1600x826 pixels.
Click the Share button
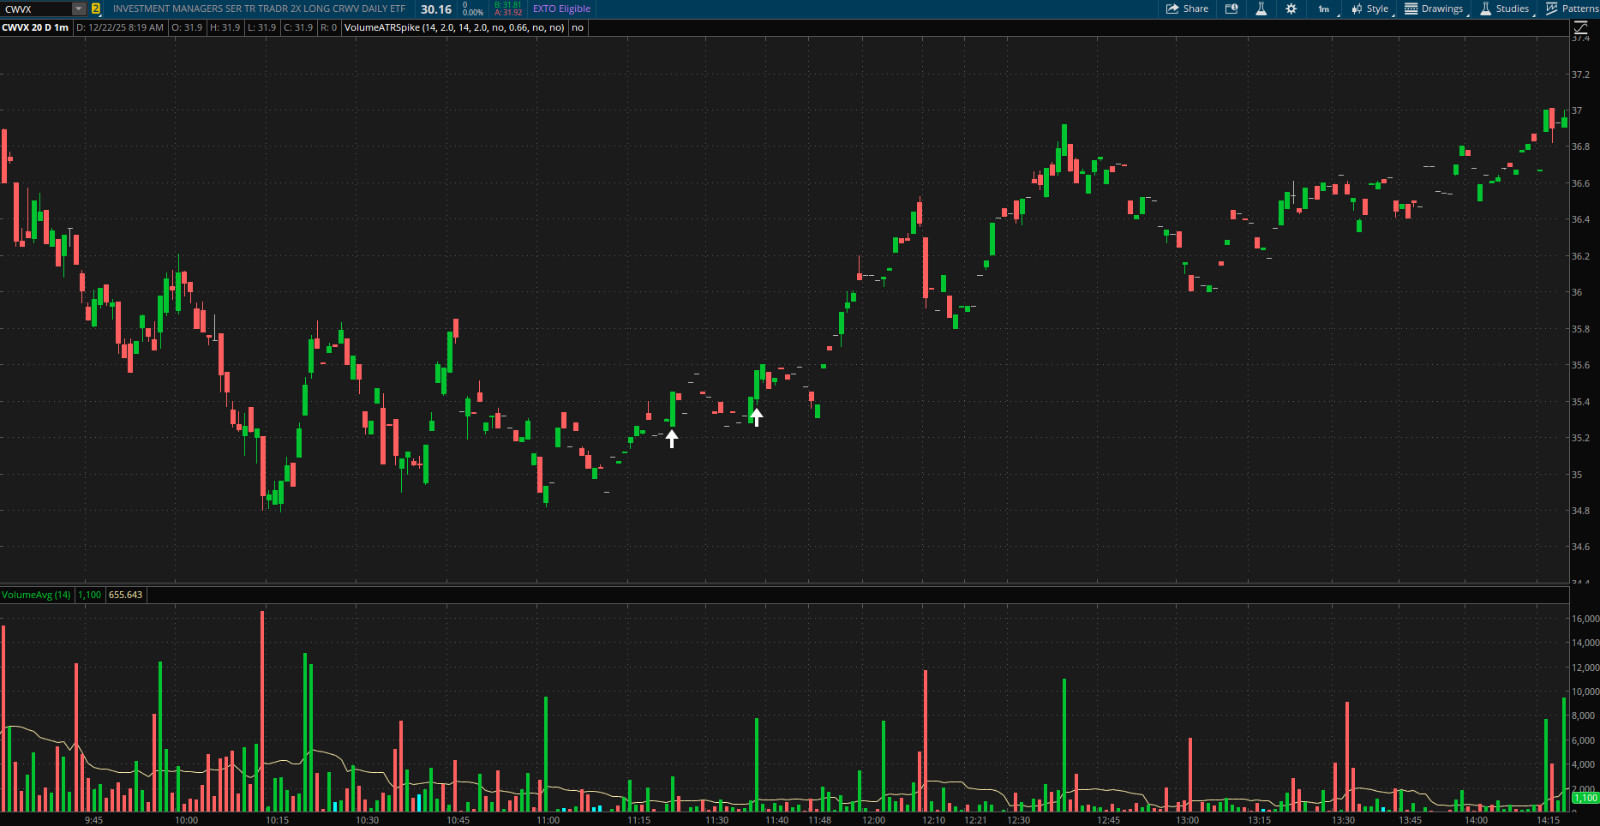point(1187,9)
